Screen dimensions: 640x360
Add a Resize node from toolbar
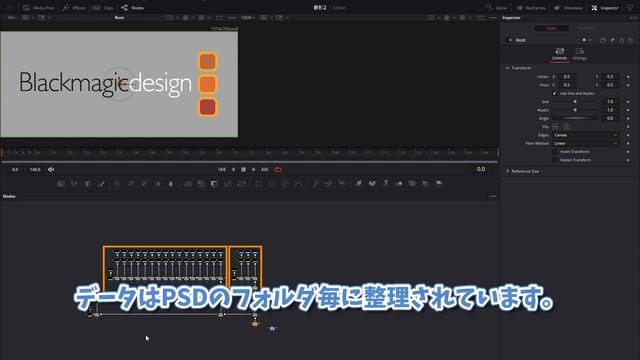[x=228, y=184]
